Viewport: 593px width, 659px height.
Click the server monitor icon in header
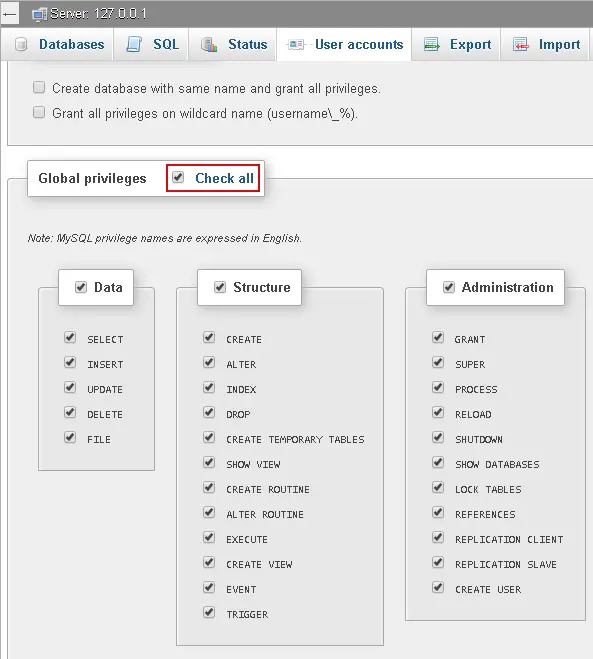click(39, 14)
